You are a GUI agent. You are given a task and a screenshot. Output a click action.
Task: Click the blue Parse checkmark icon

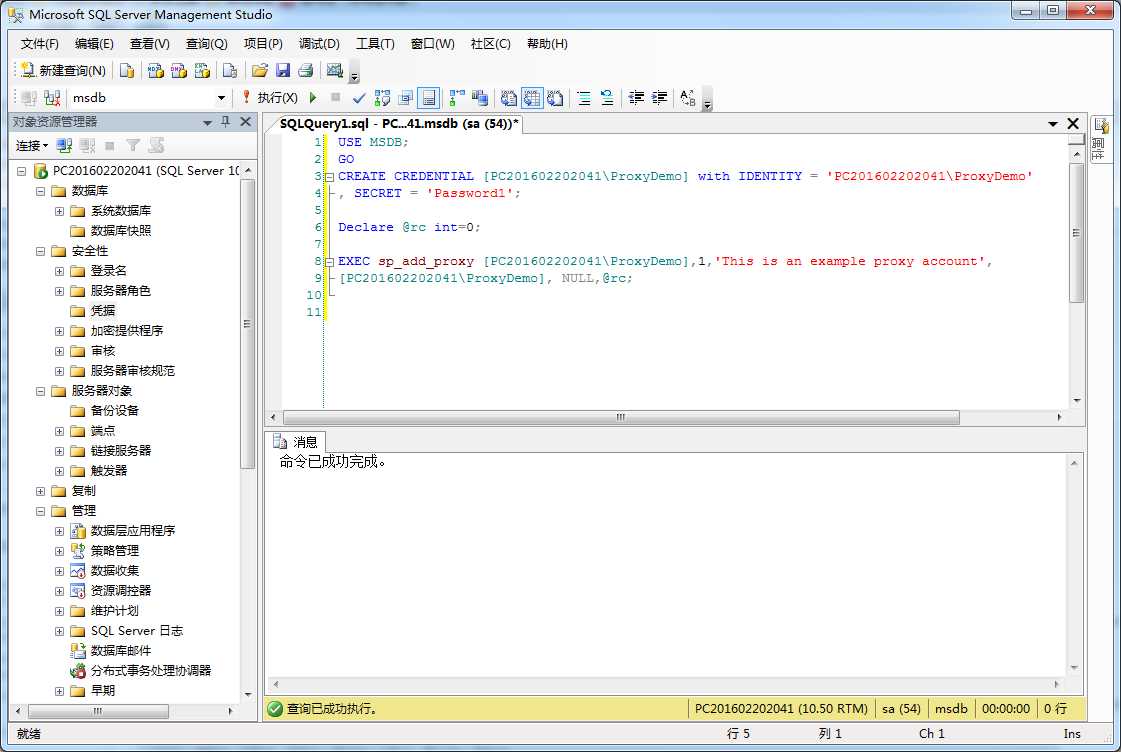(x=359, y=98)
